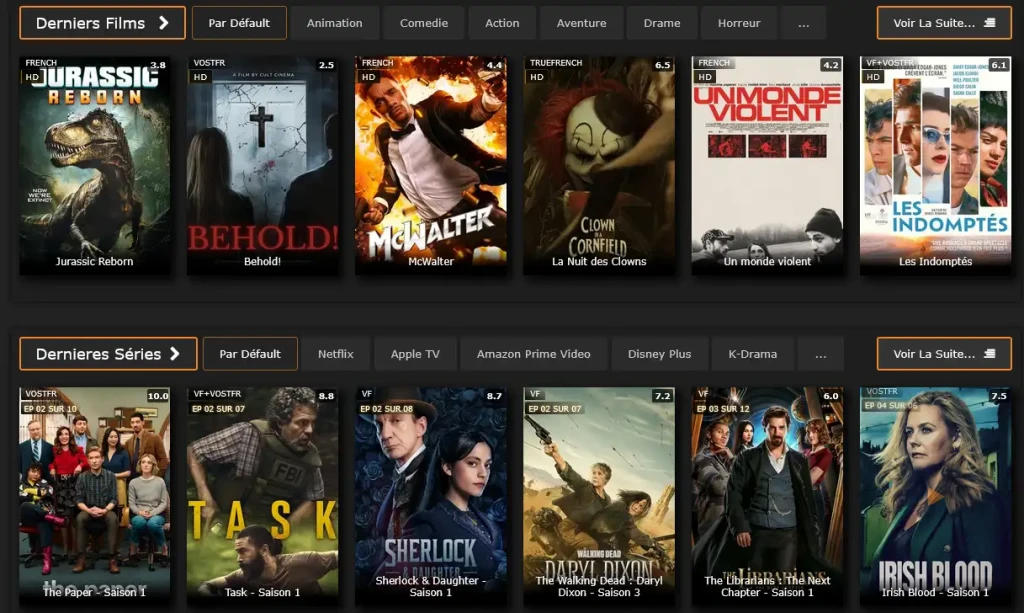Filter series by Netflix
The image size is (1024, 613).
(x=336, y=354)
